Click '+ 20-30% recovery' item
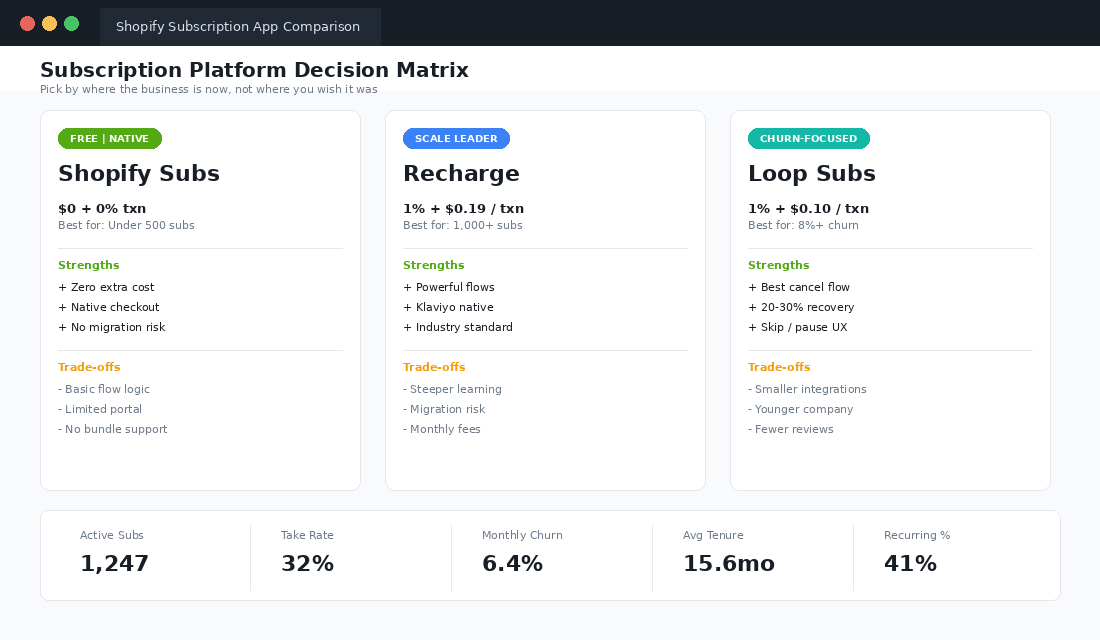The height and width of the screenshot is (640, 1100). coord(801,307)
